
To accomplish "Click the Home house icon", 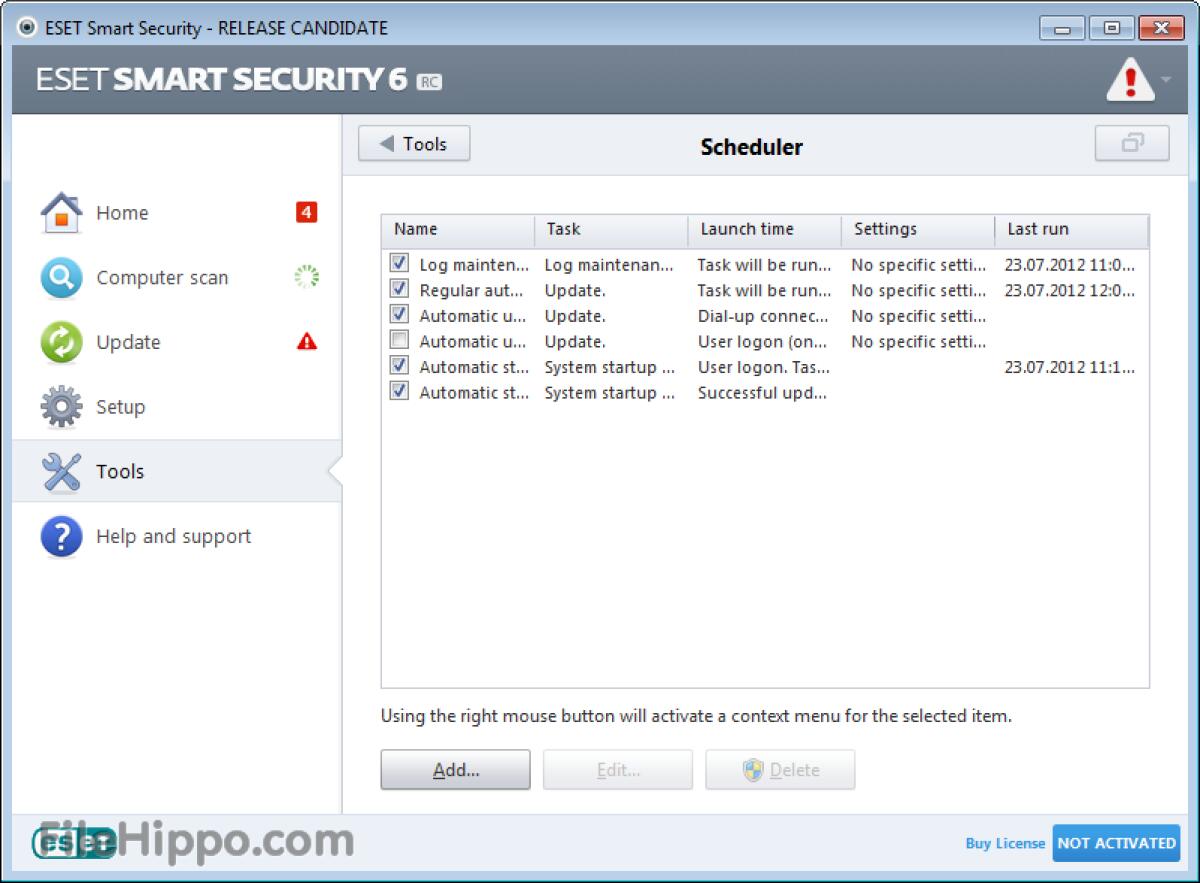I will point(61,213).
